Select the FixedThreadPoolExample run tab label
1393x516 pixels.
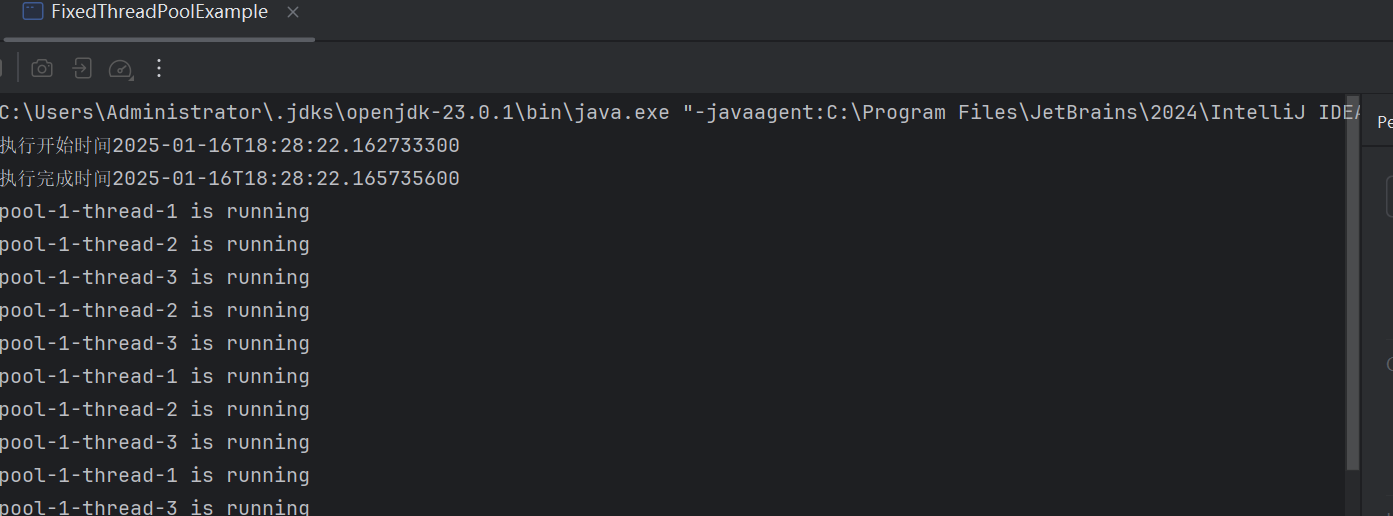tap(159, 12)
